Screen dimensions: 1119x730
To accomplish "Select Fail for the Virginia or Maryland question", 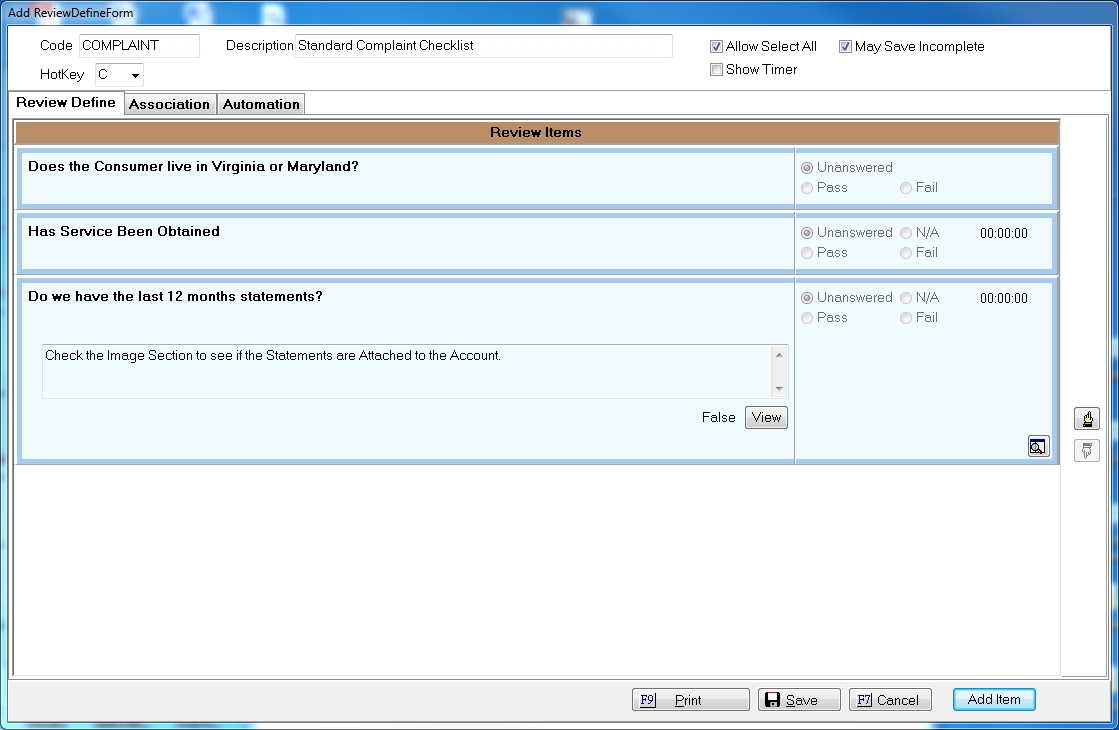I will [906, 188].
